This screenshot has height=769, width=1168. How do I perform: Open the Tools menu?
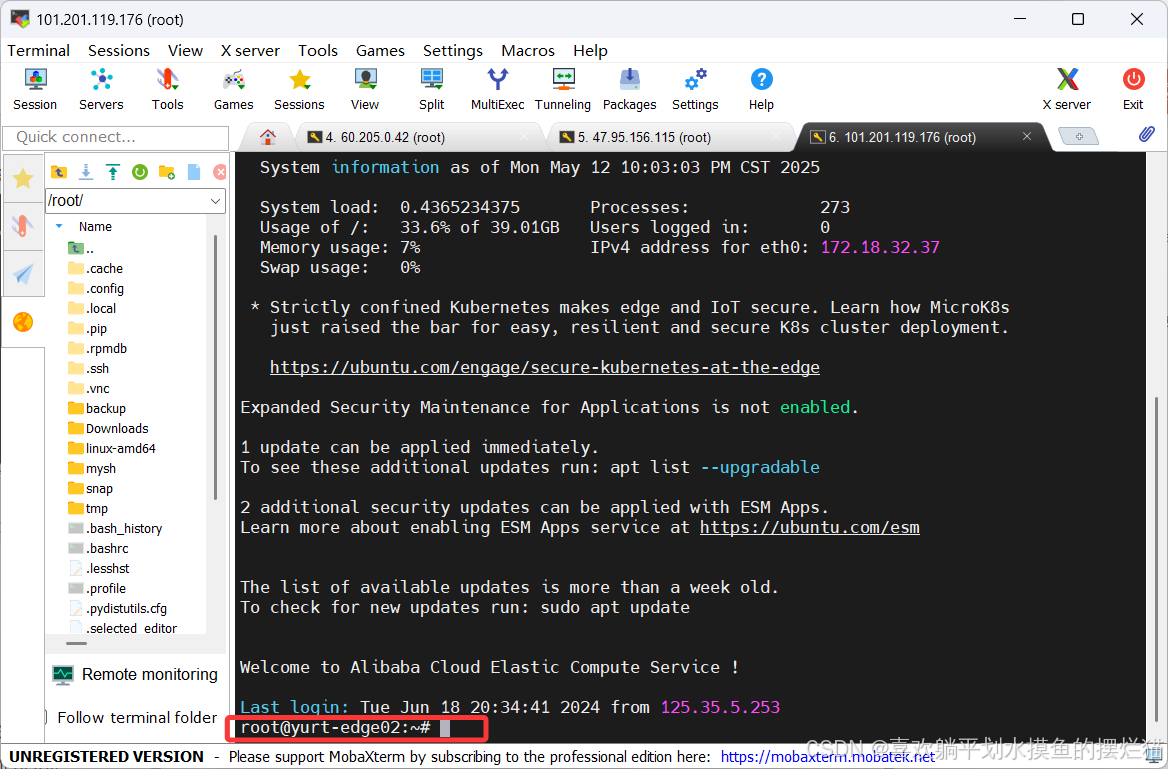coord(318,51)
